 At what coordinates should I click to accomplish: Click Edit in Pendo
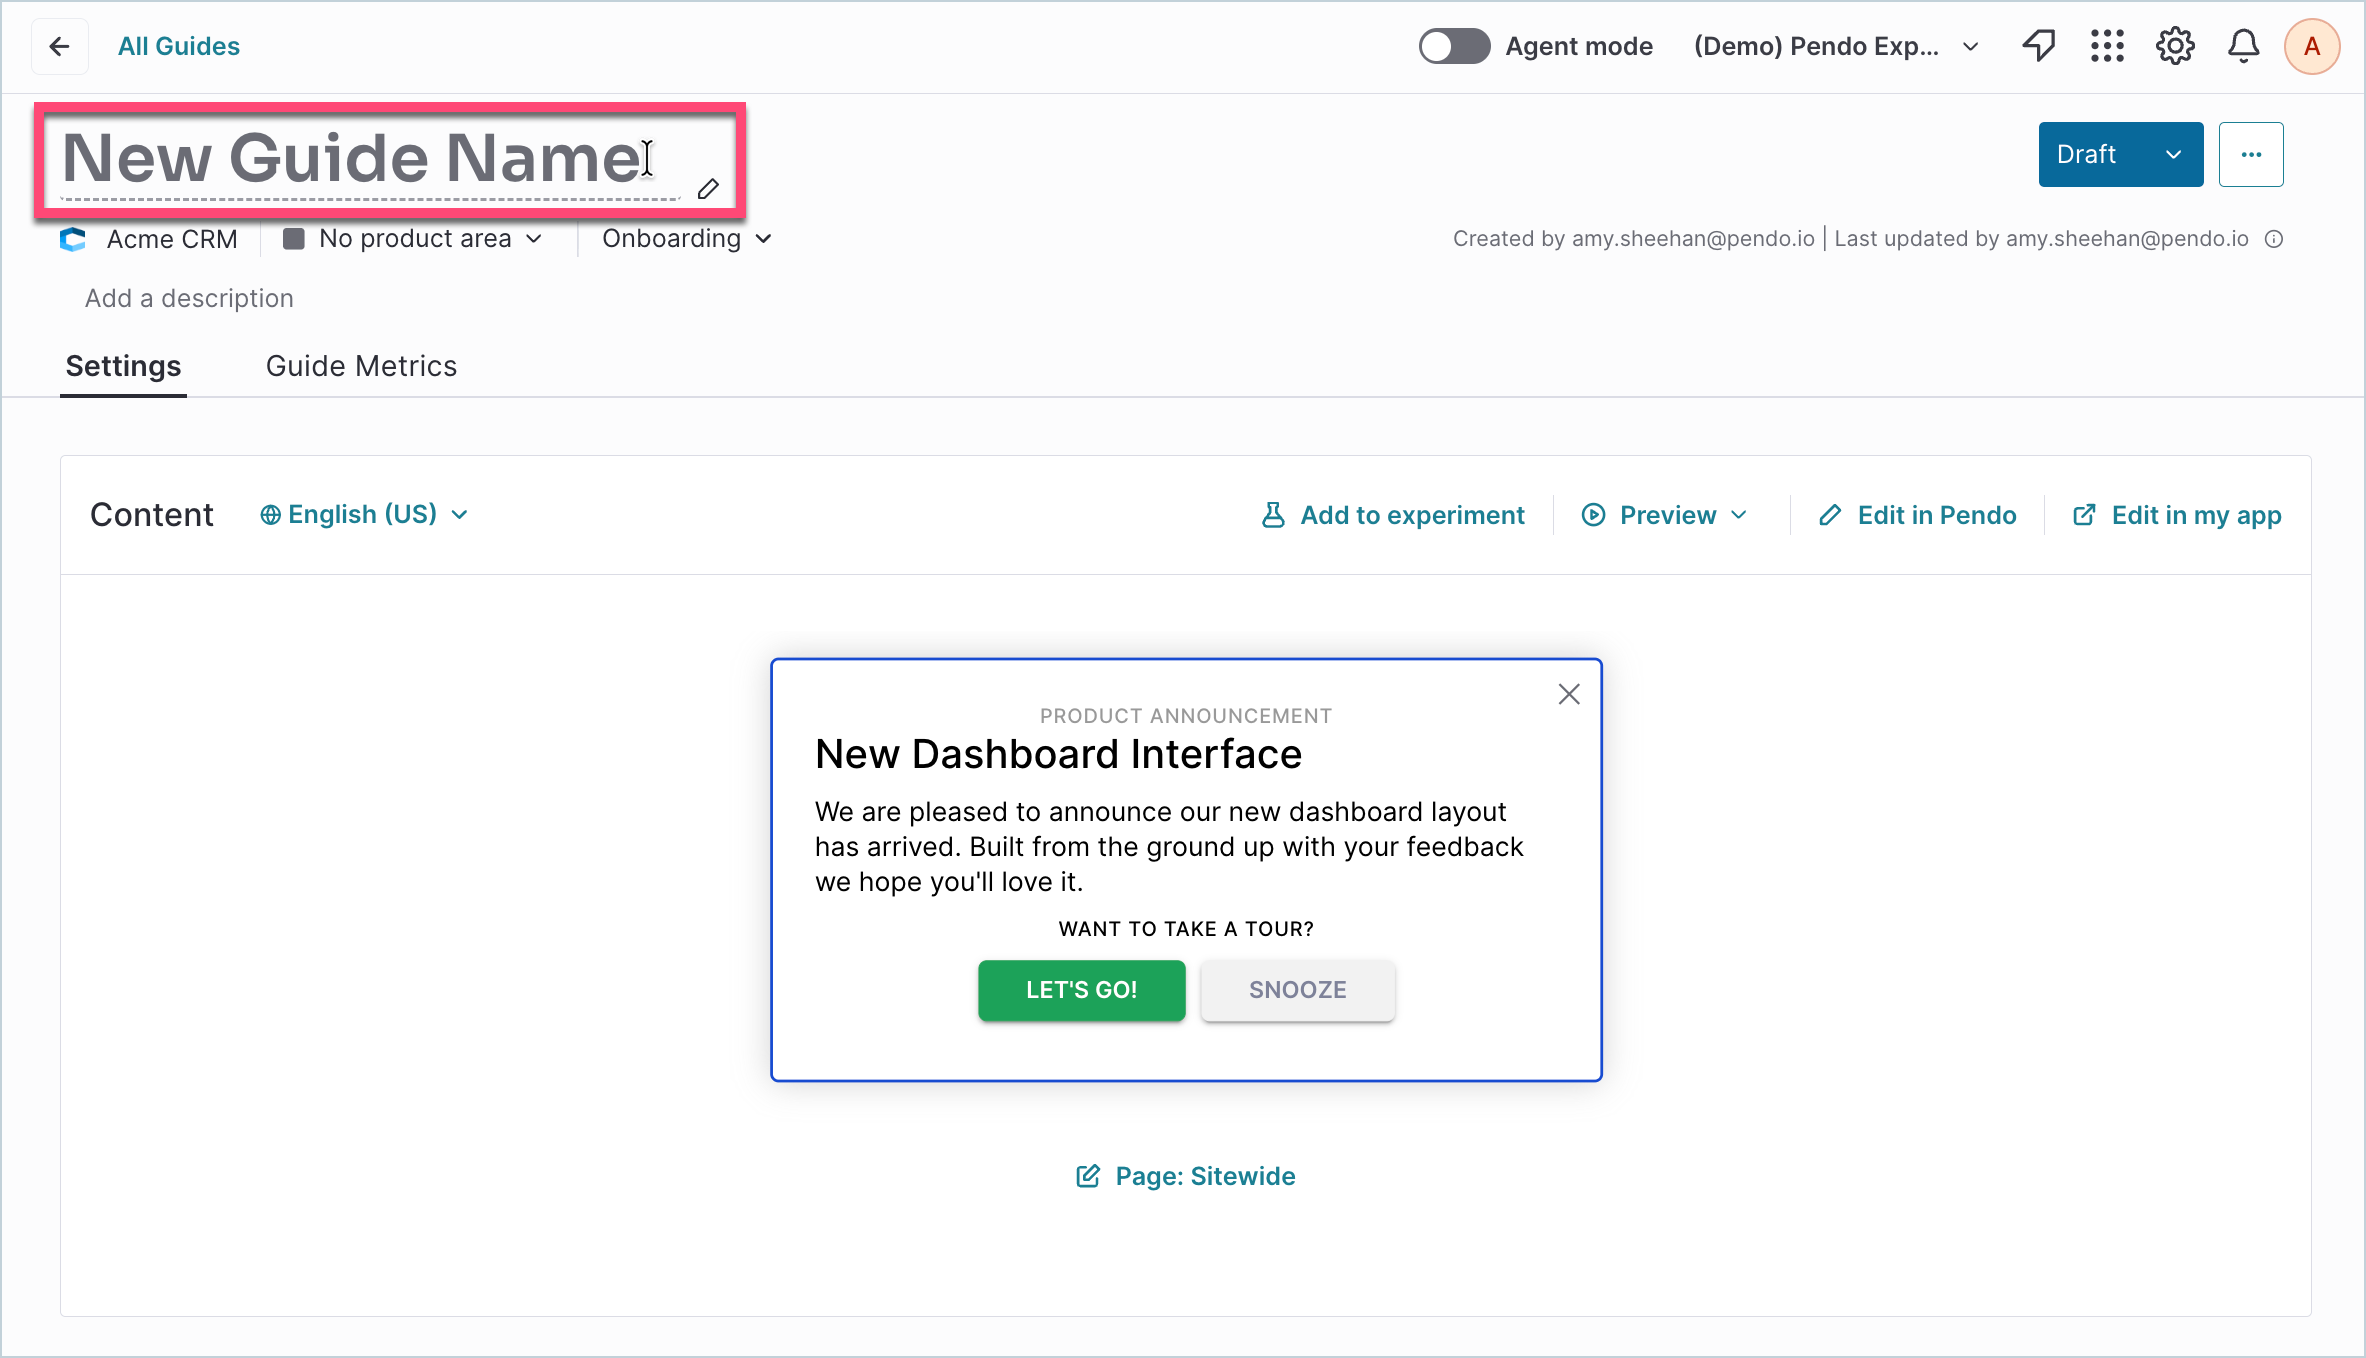[1918, 515]
